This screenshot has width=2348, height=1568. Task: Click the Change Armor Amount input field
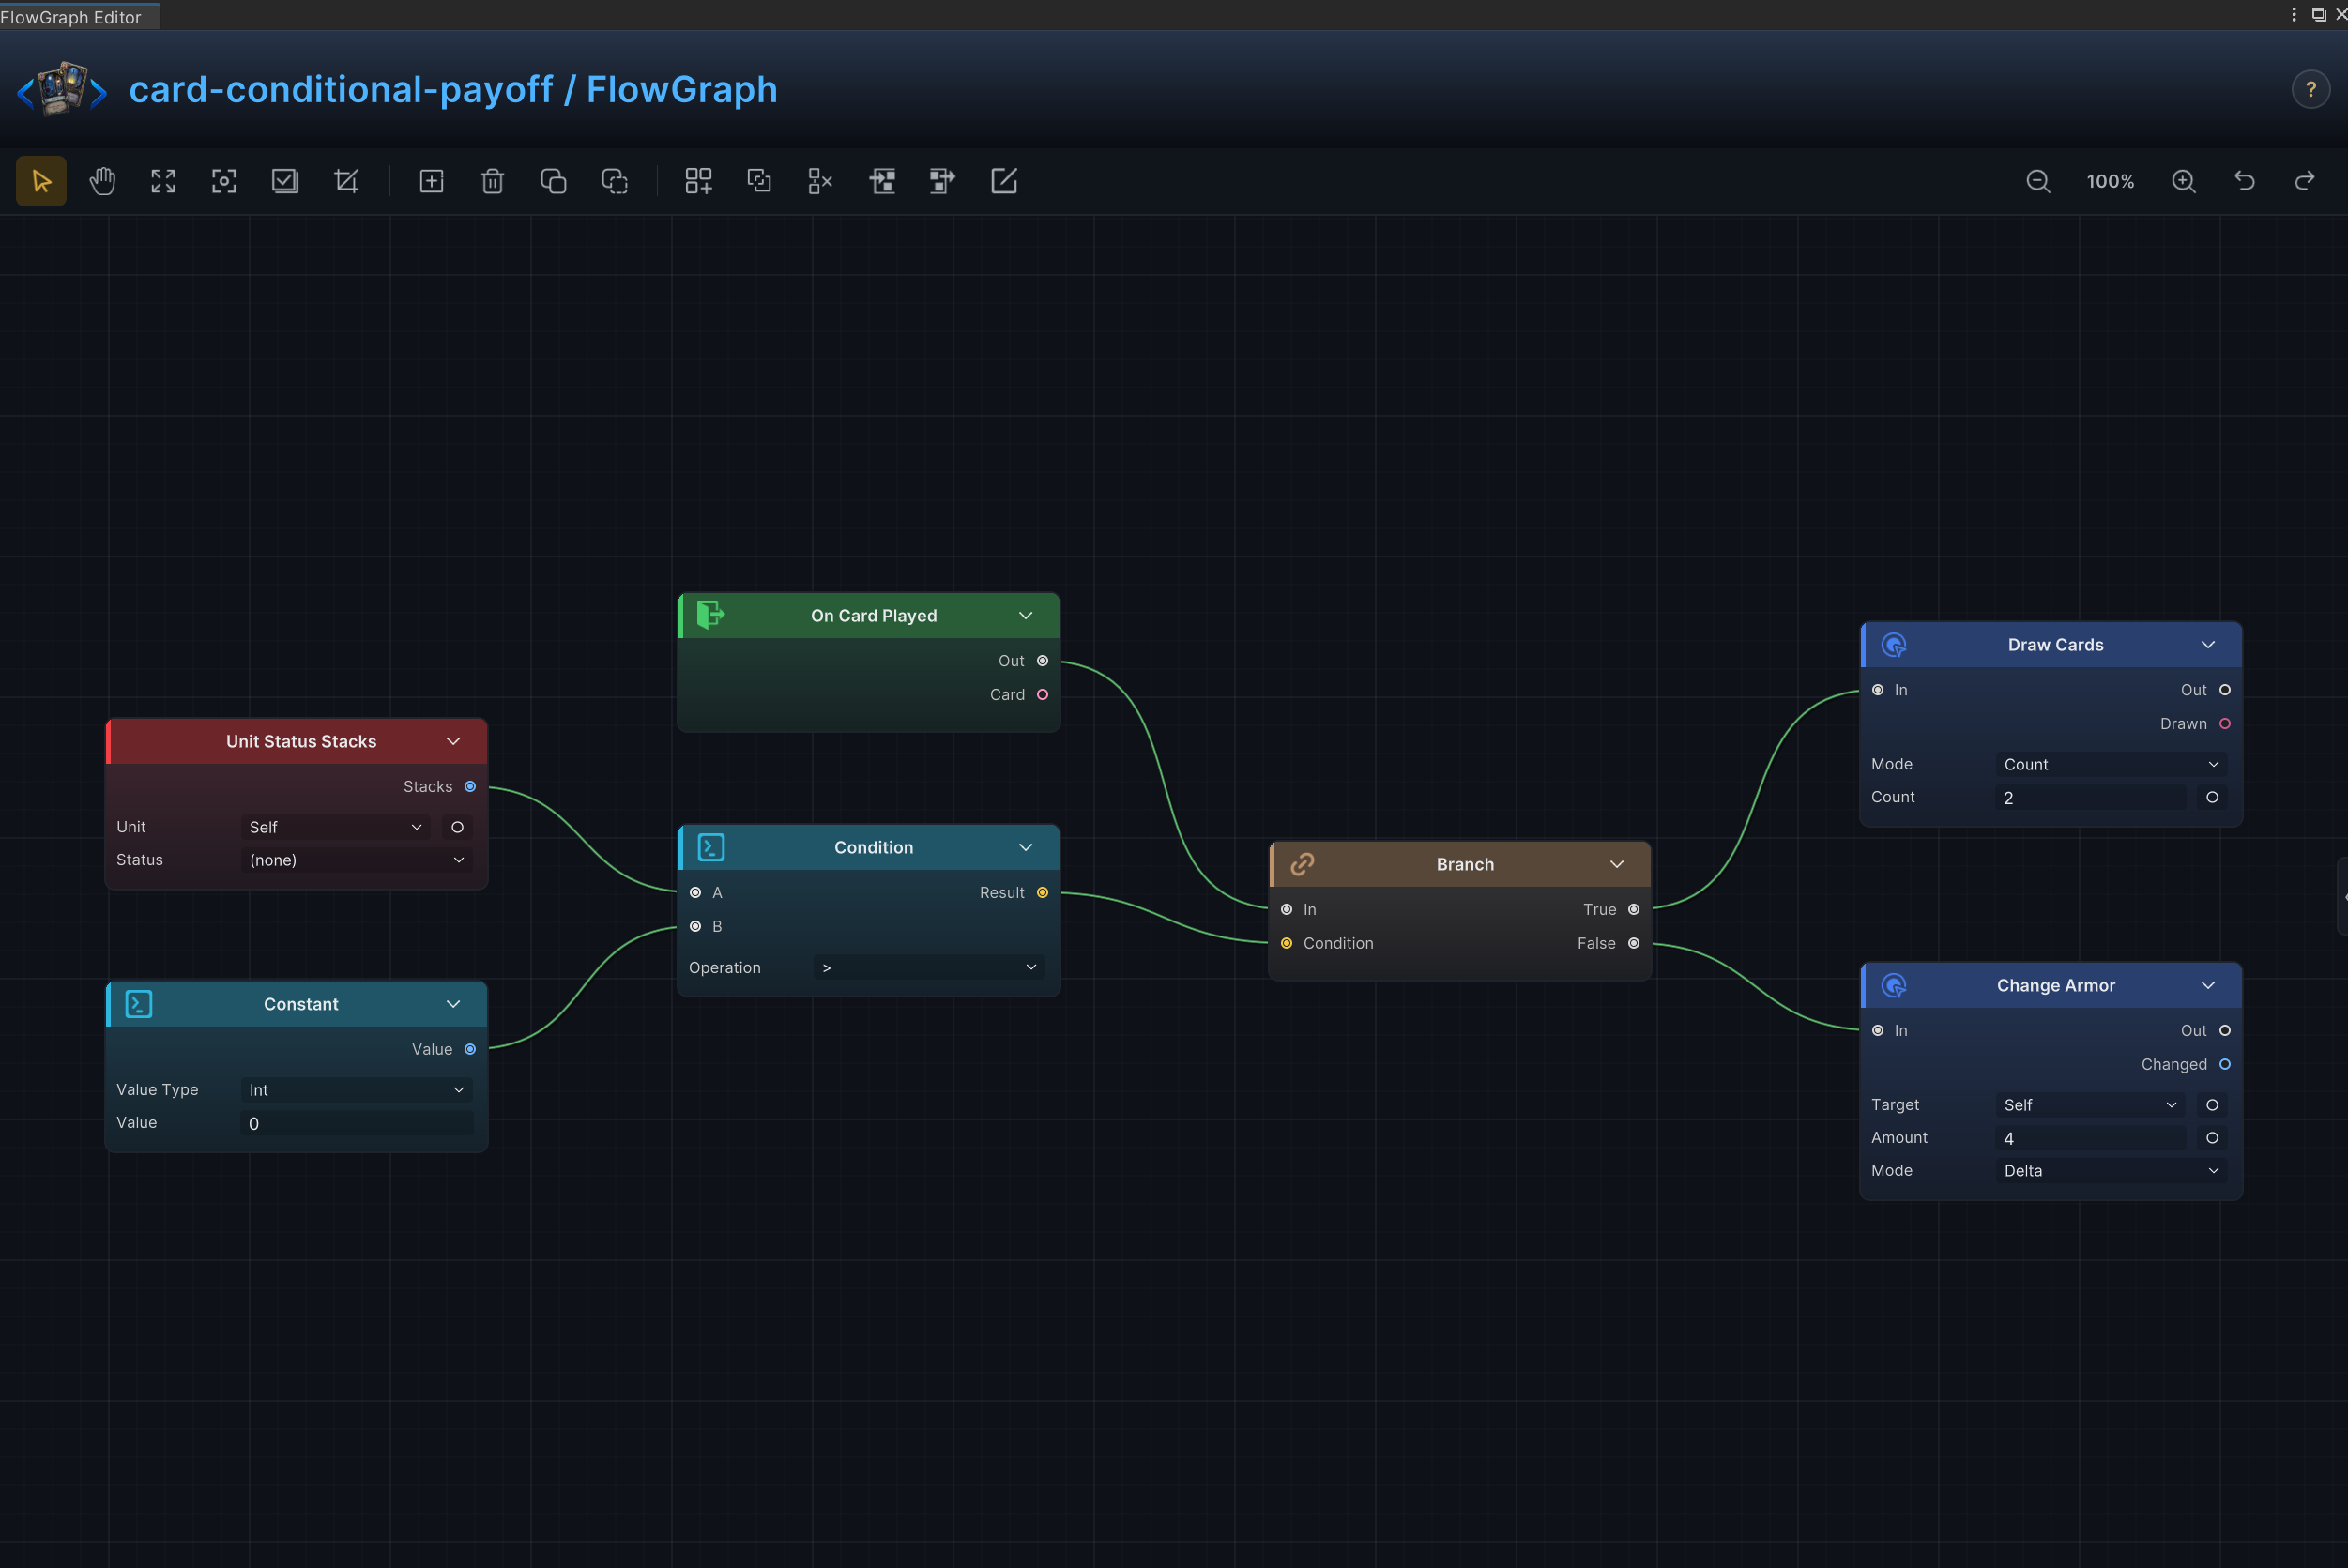(x=2089, y=1138)
